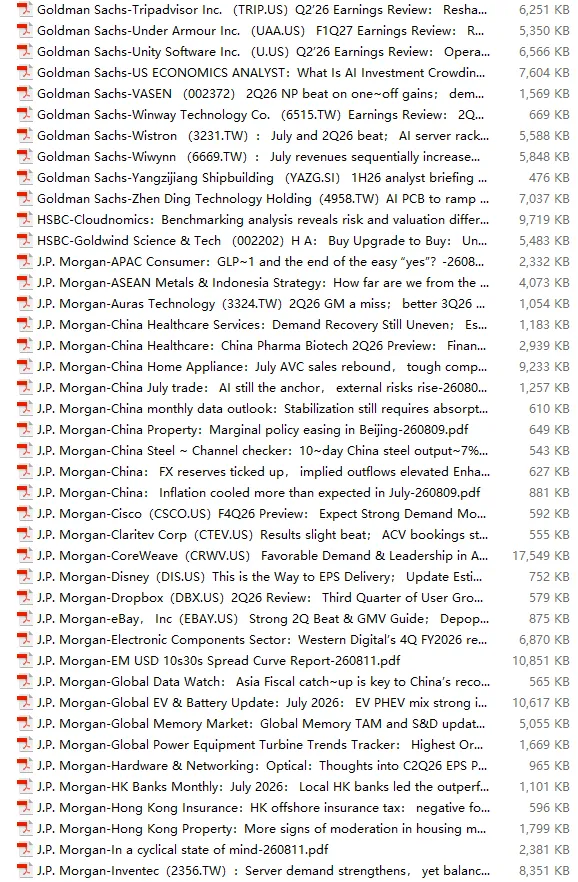The height and width of the screenshot is (882, 578).
Task: Click PDF icon of US ECONOMICS ANALYST file
Action: click(x=25, y=73)
